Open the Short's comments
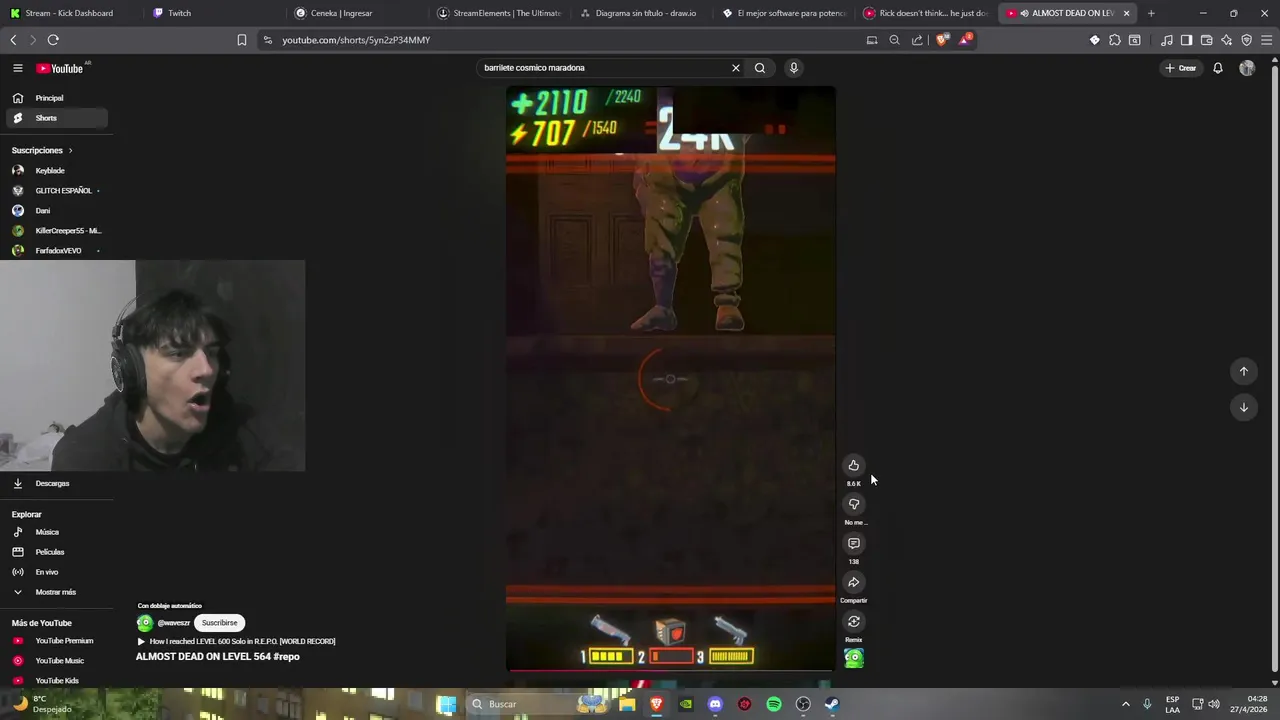This screenshot has width=1280, height=720. [x=854, y=543]
